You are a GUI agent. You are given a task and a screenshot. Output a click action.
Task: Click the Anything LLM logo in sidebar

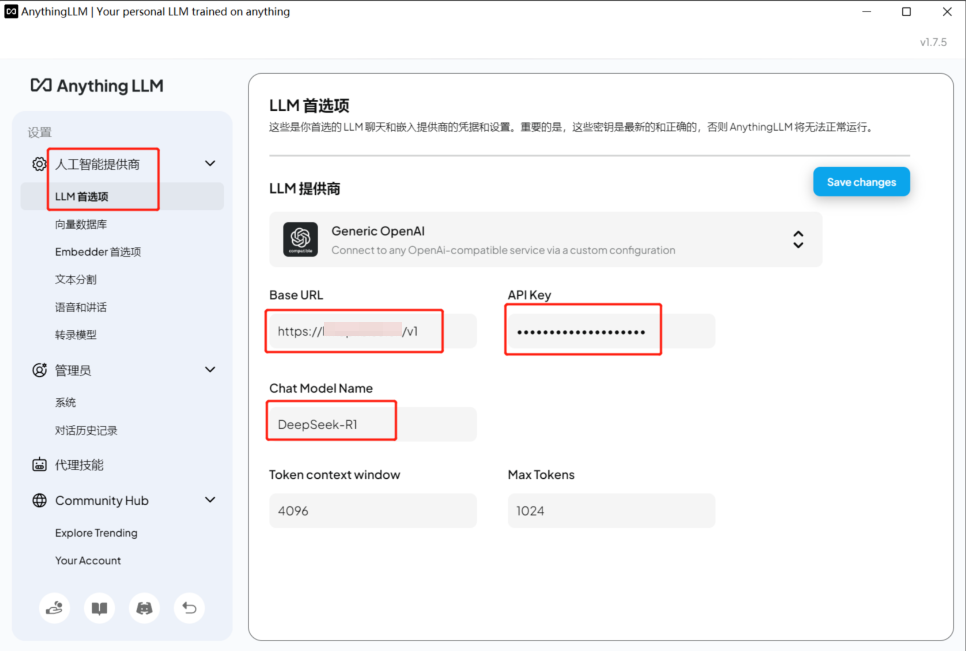(97, 86)
